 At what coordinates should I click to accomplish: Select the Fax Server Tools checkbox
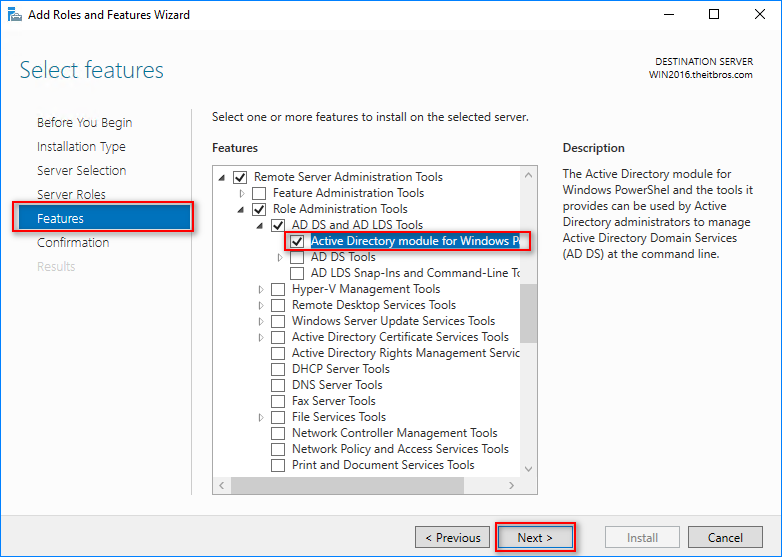tap(278, 401)
